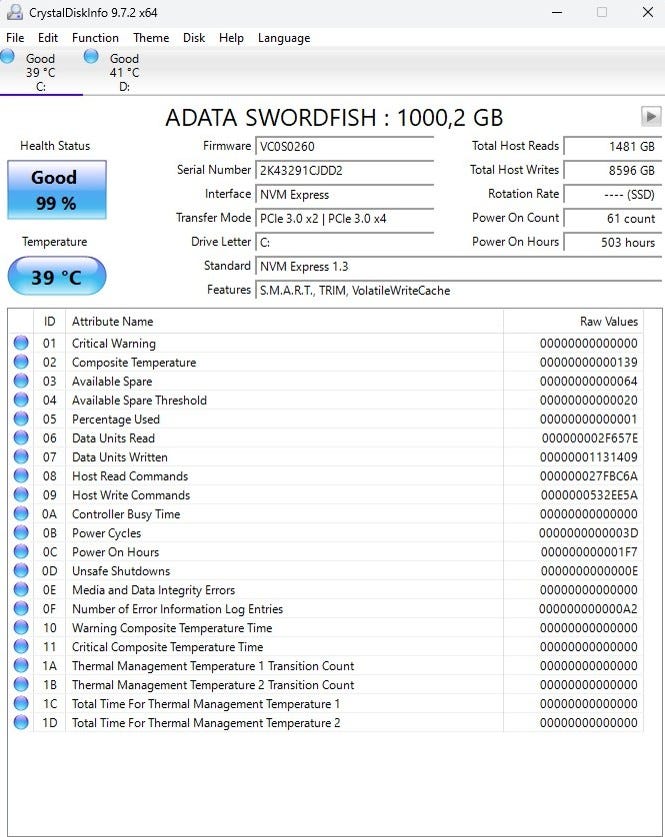Open the Theme menu

(x=151, y=38)
